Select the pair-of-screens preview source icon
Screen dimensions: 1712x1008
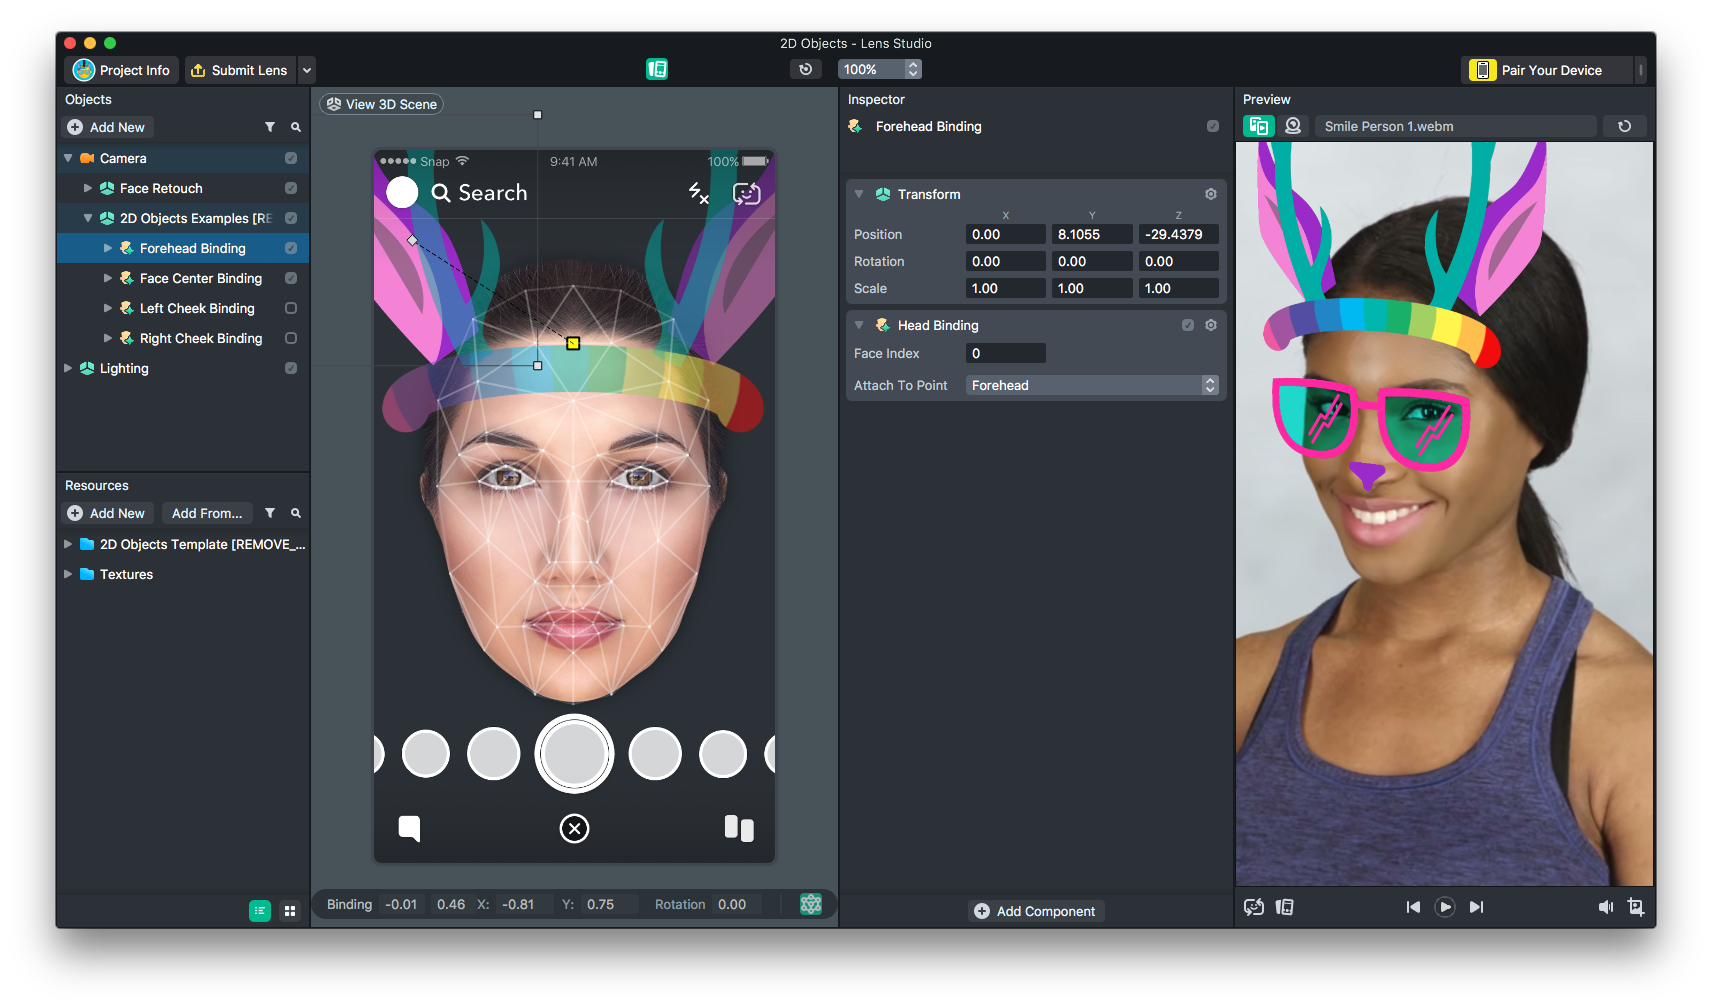point(1259,126)
